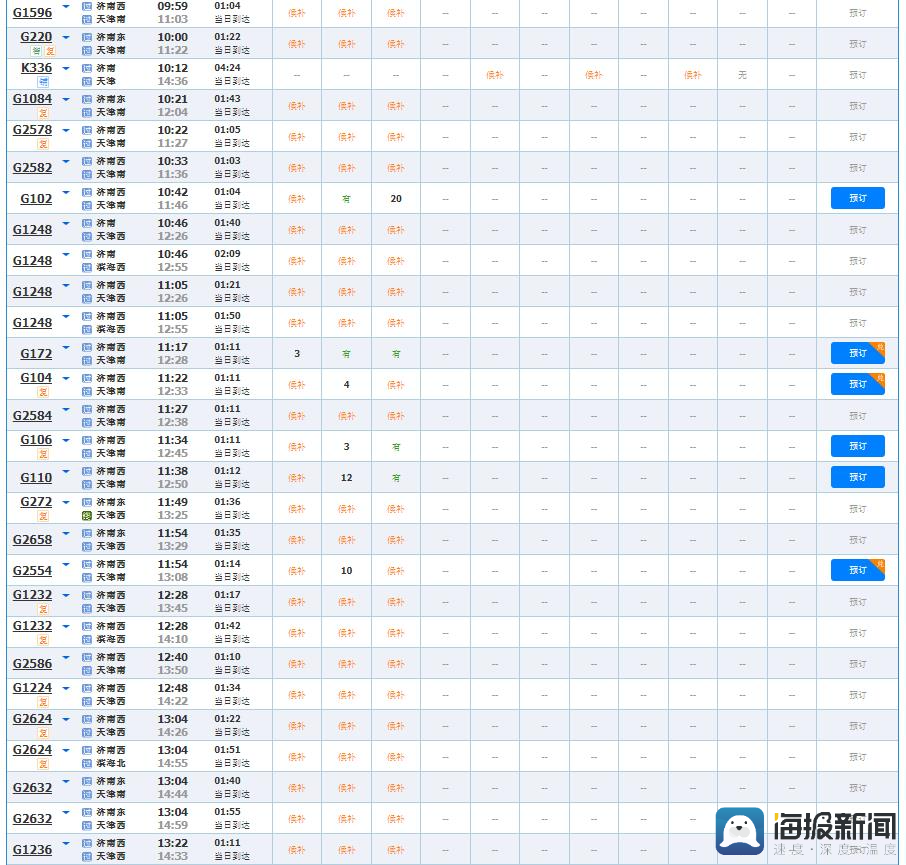Click the 复 badge under G2578
The width and height of the screenshot is (906, 865).
pyautogui.click(x=43, y=144)
